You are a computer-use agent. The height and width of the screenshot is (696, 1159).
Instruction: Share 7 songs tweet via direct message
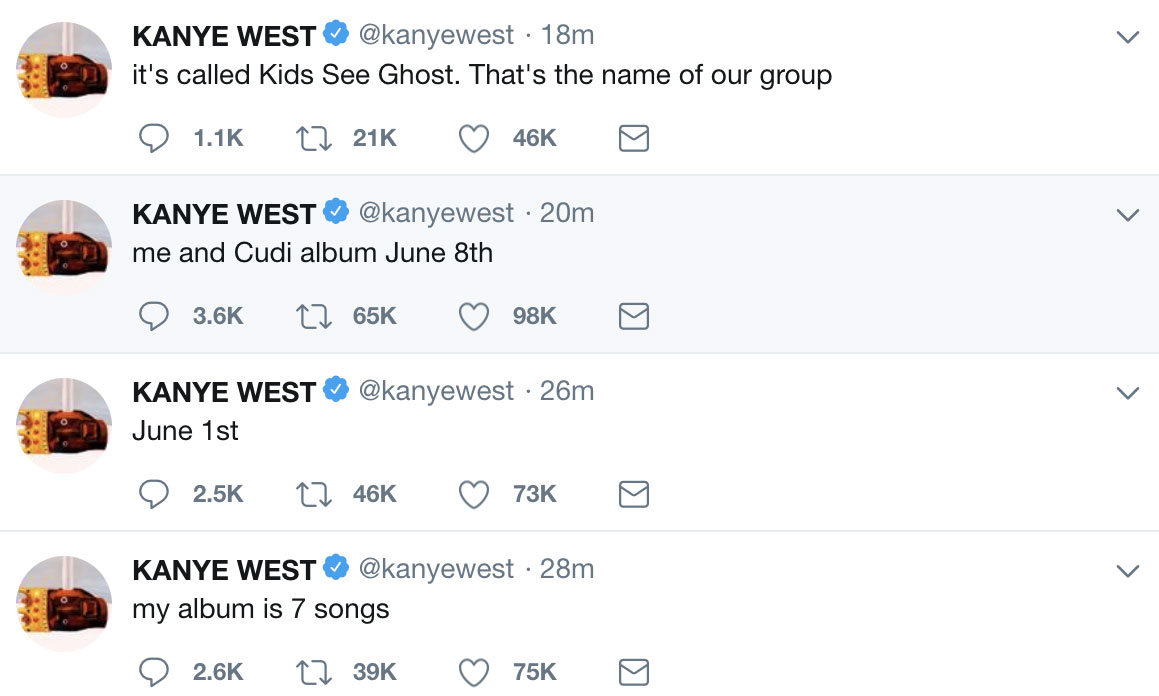click(x=634, y=672)
